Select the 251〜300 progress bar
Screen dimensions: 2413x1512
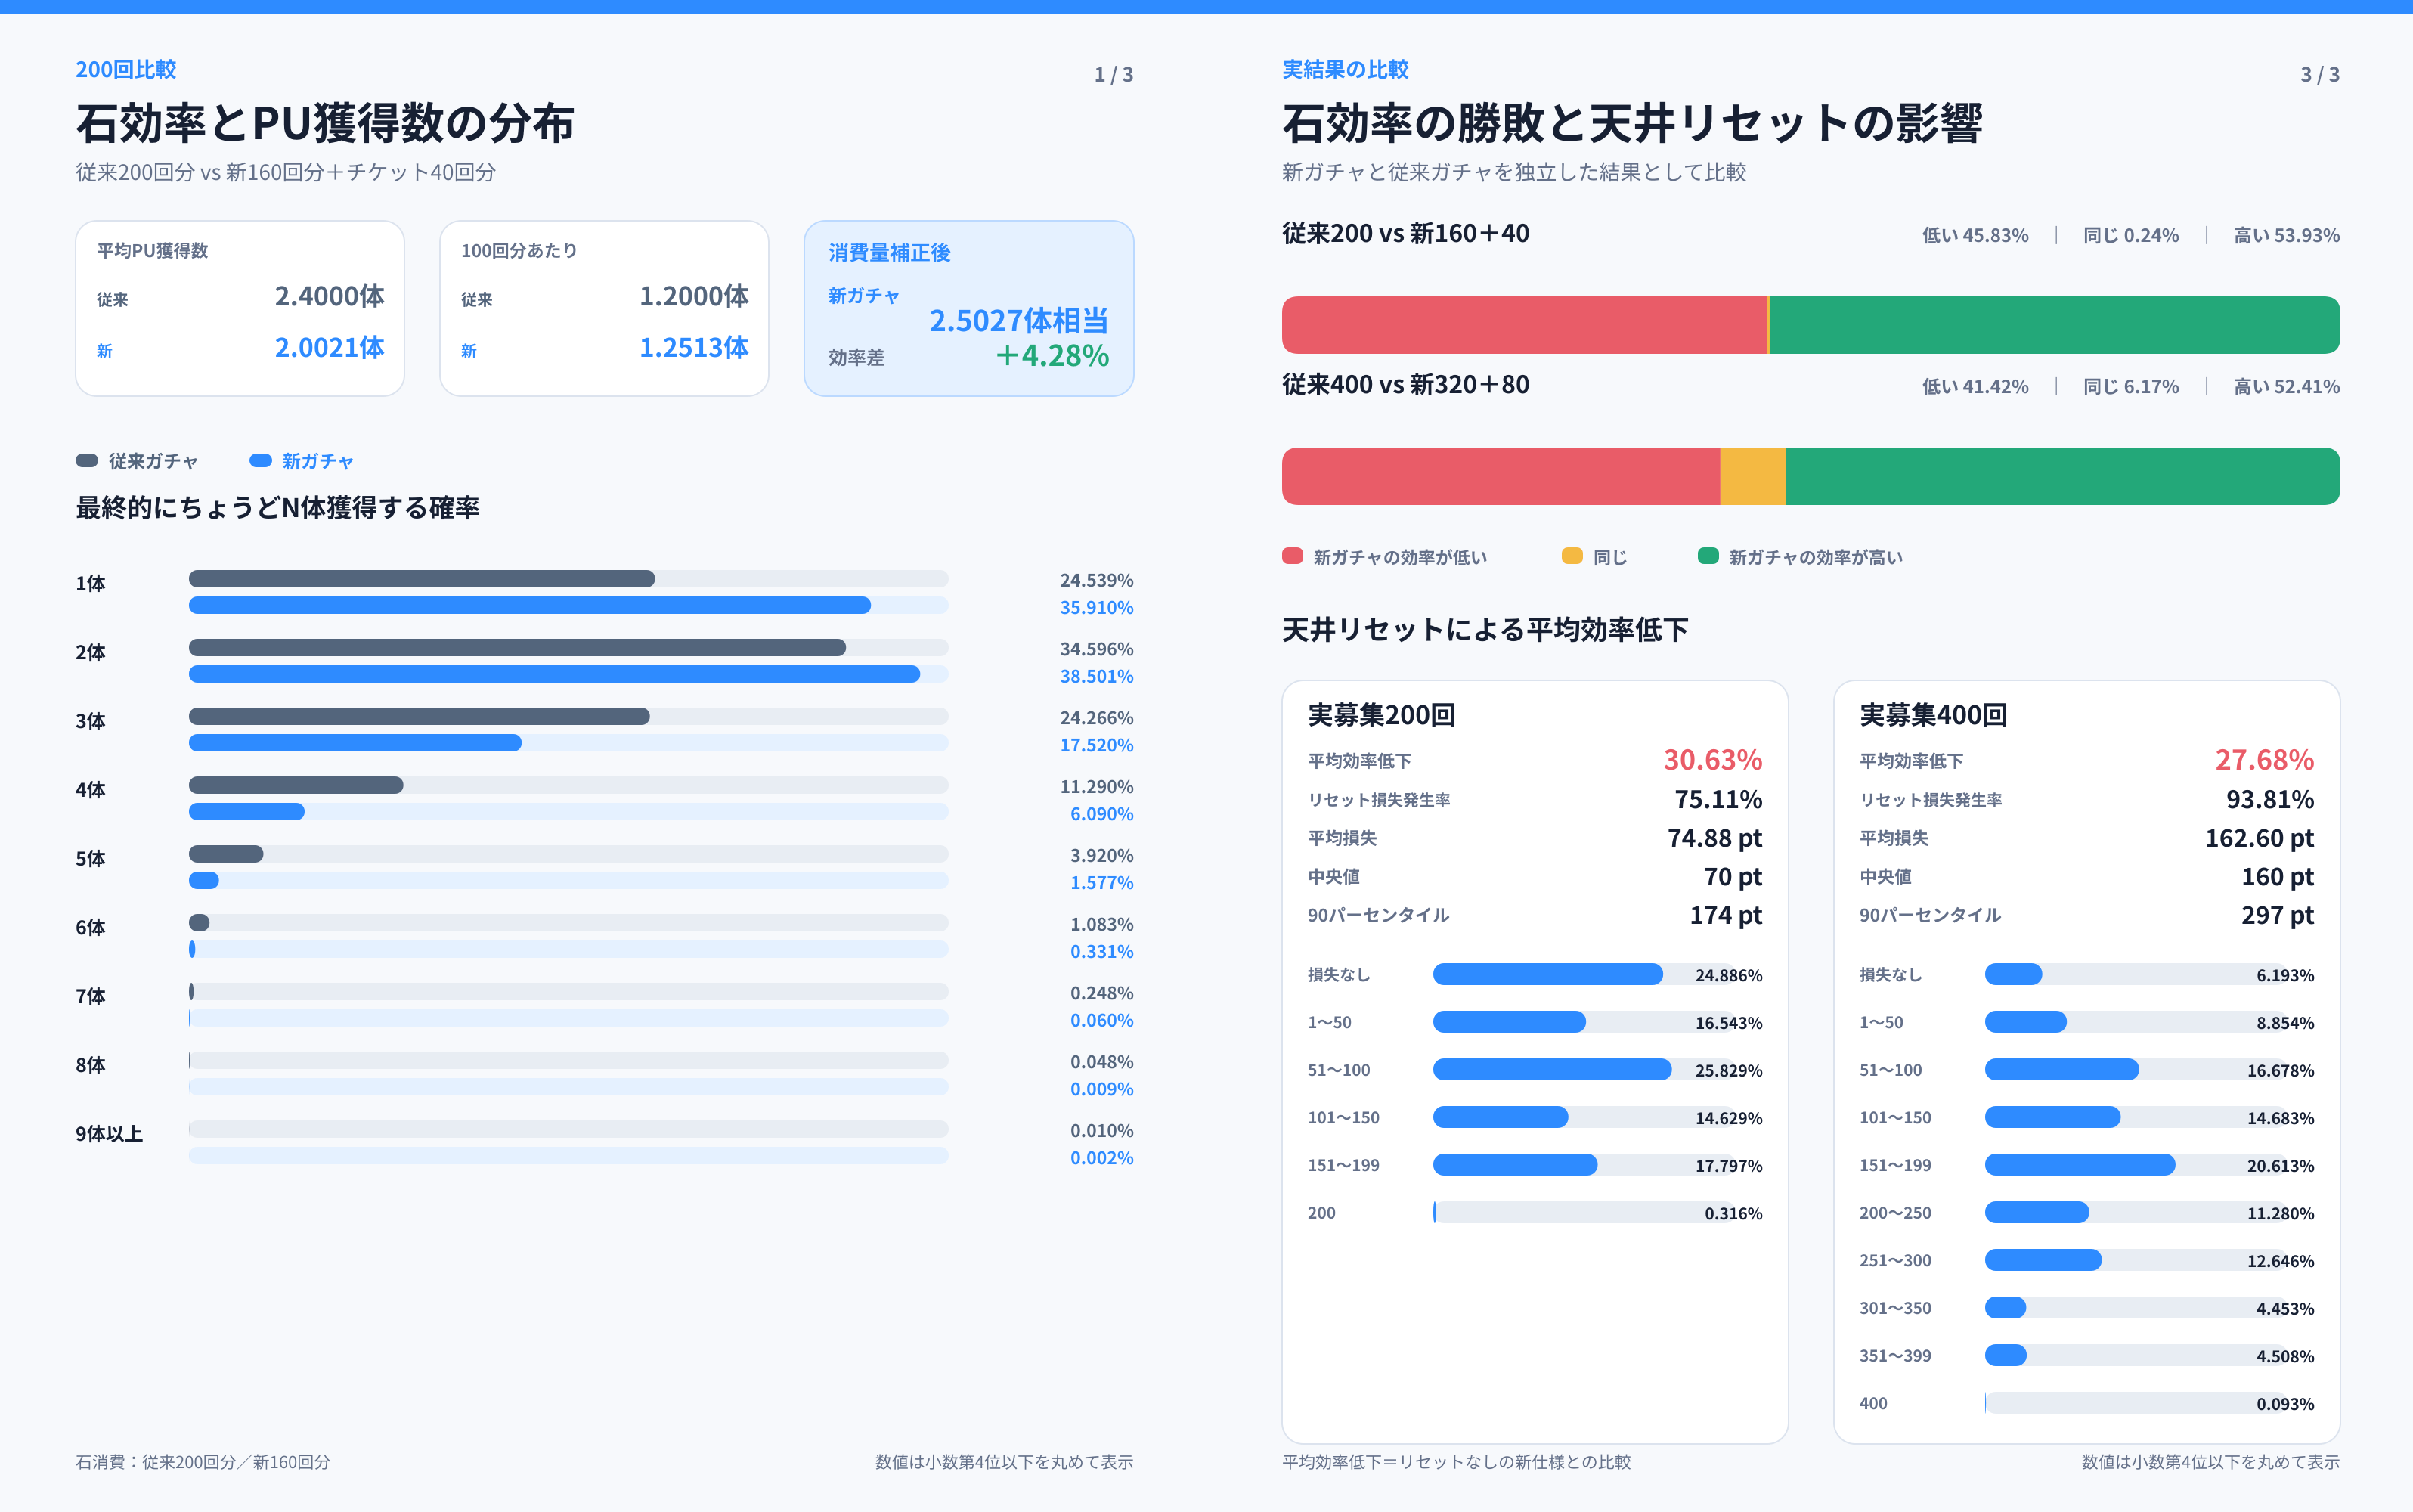click(2043, 1260)
